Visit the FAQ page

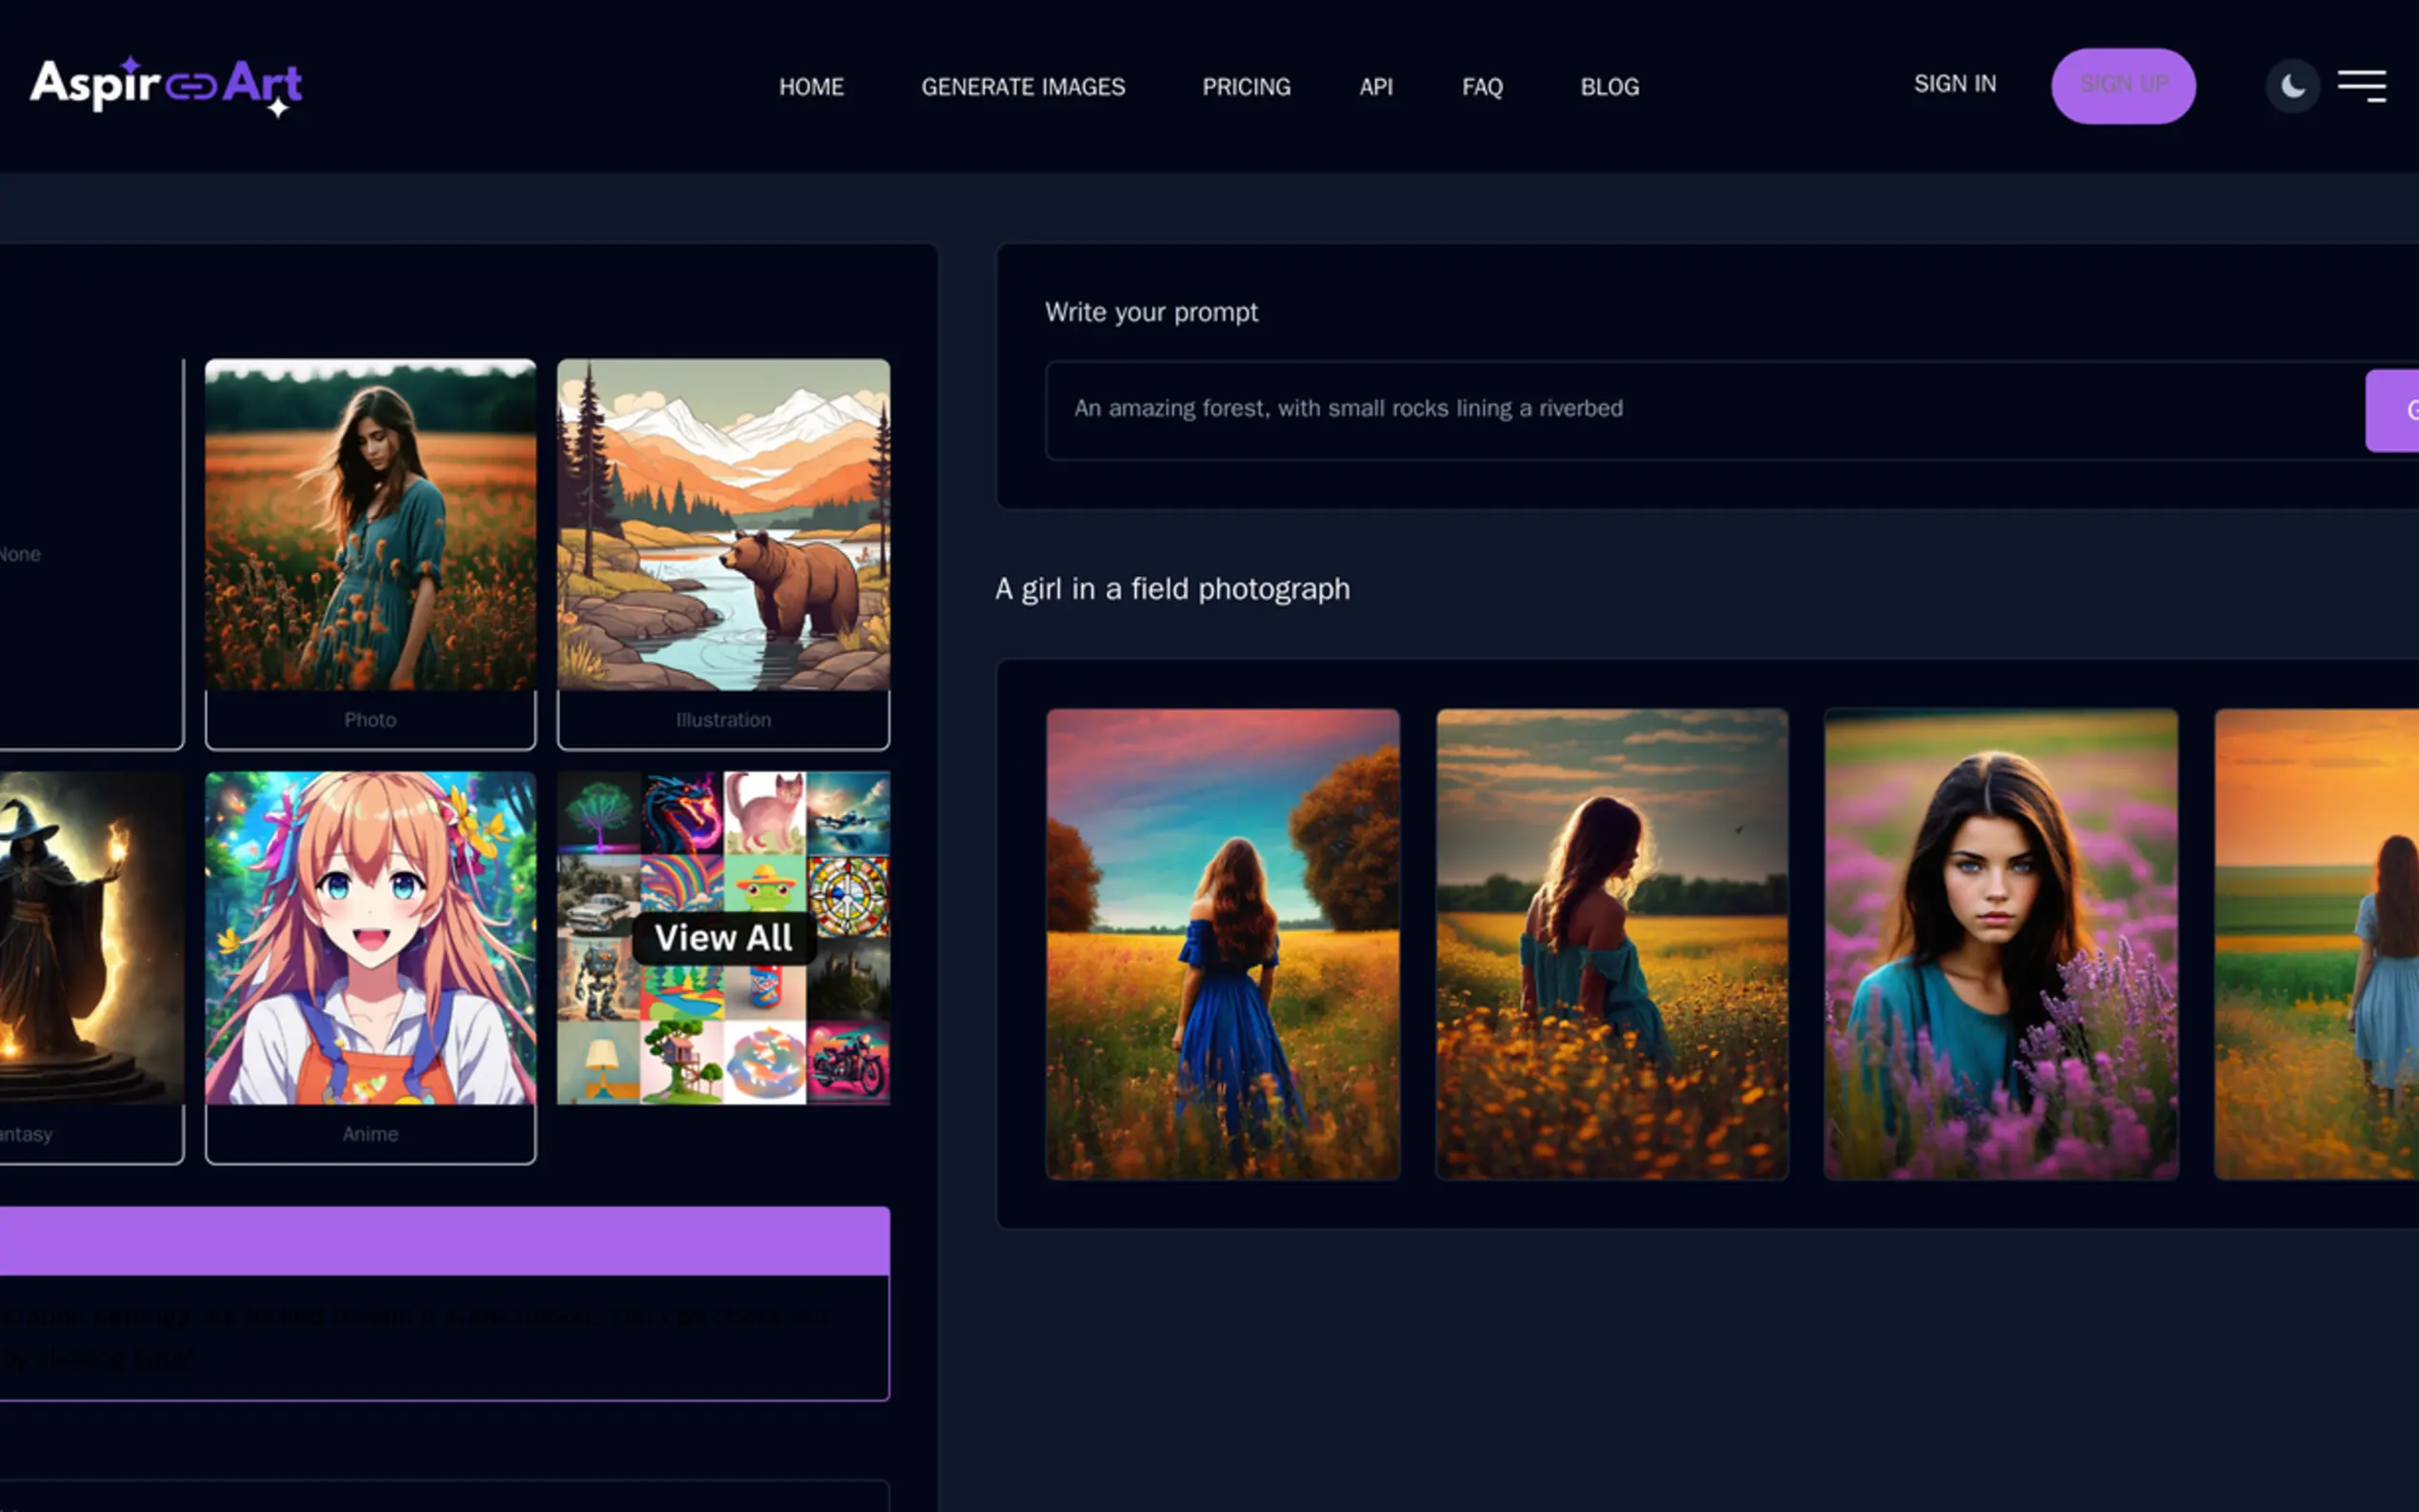point(1482,87)
